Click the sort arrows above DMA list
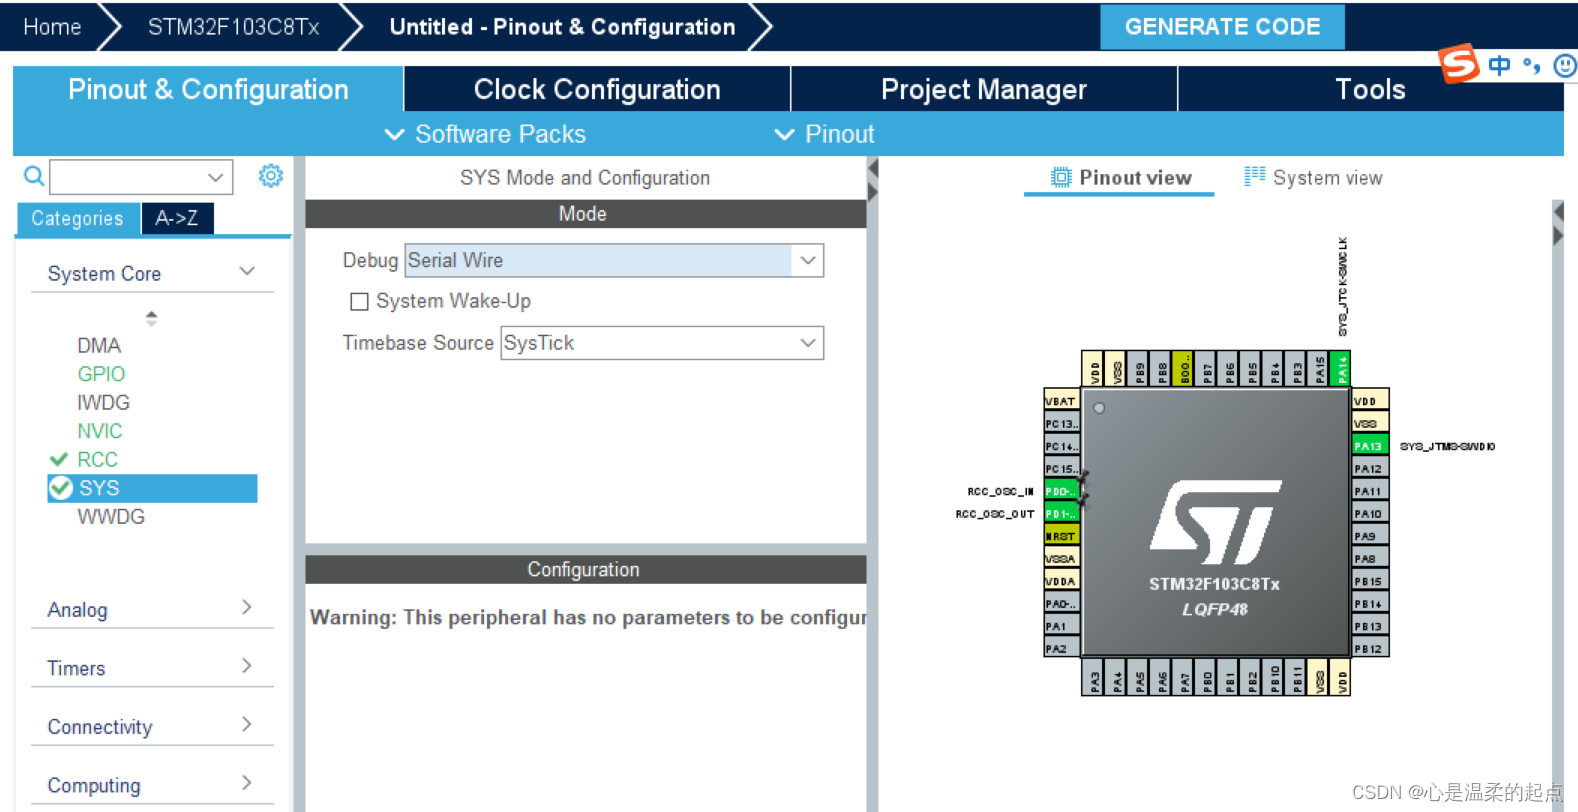This screenshot has width=1578, height=812. point(151,318)
